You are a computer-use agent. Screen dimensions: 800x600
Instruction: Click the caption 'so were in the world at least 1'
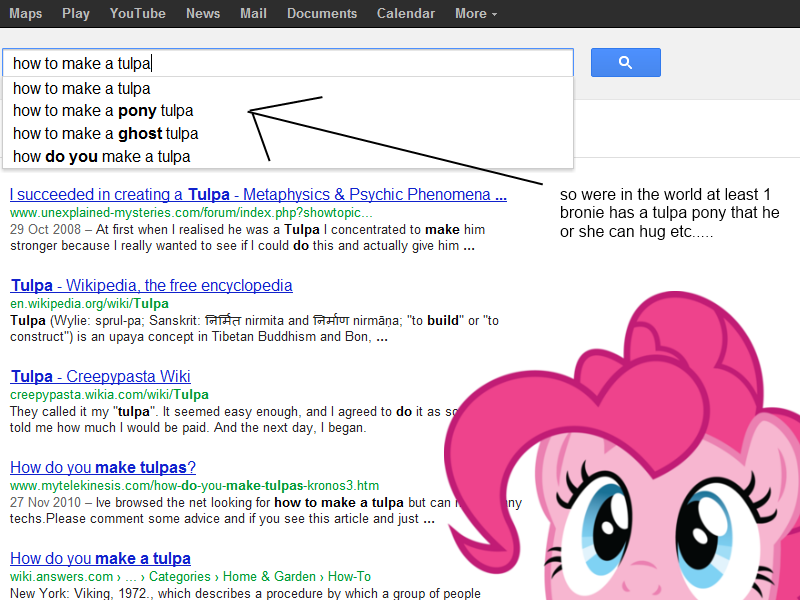coord(665,194)
